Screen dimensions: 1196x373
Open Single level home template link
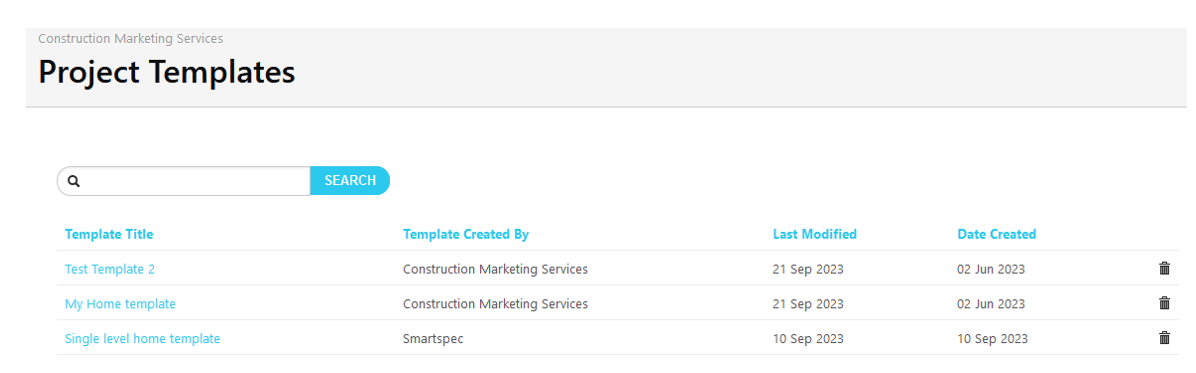143,339
